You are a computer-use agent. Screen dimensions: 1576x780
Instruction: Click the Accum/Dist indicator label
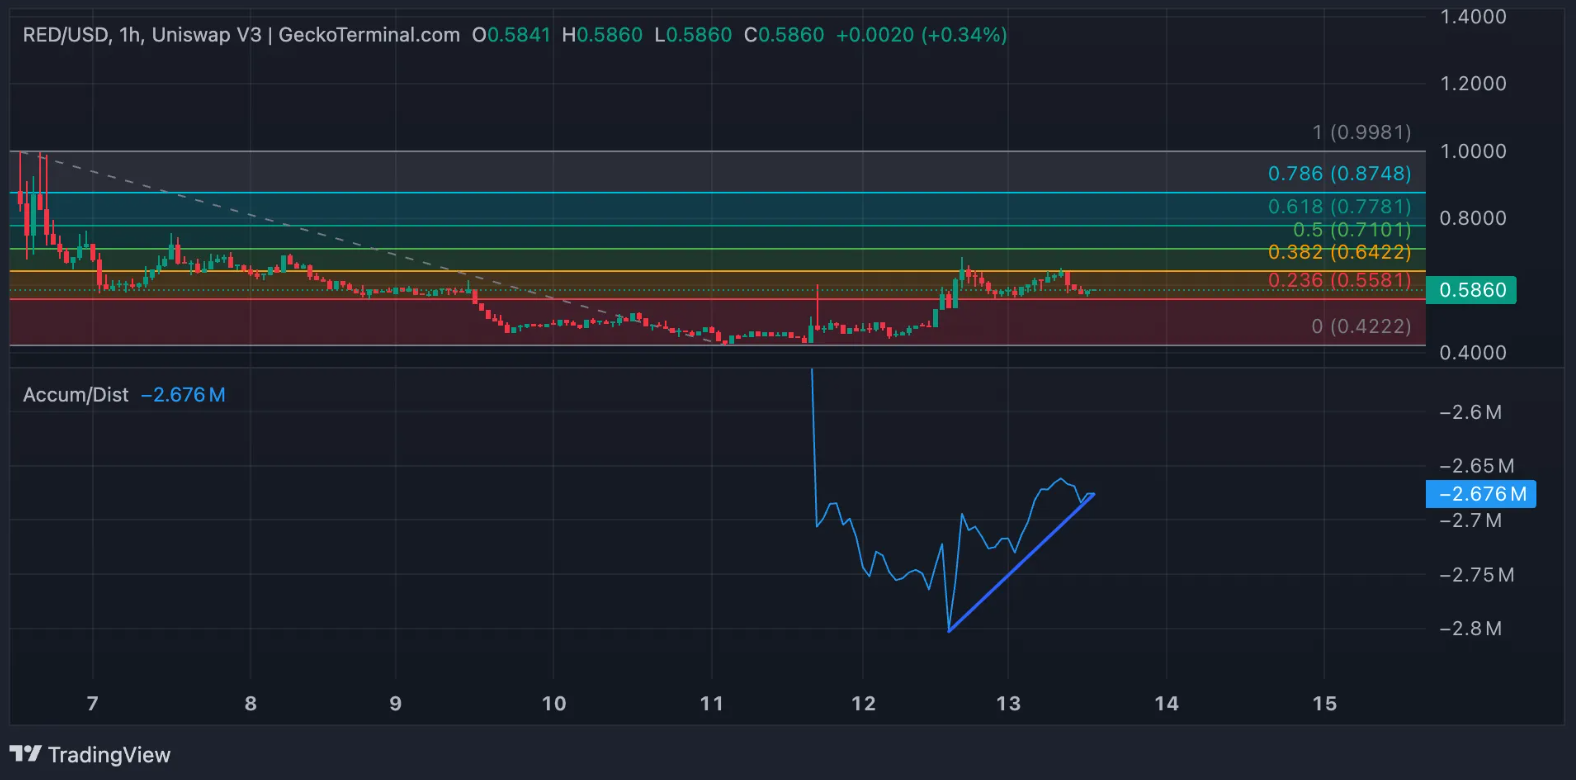[x=76, y=395]
